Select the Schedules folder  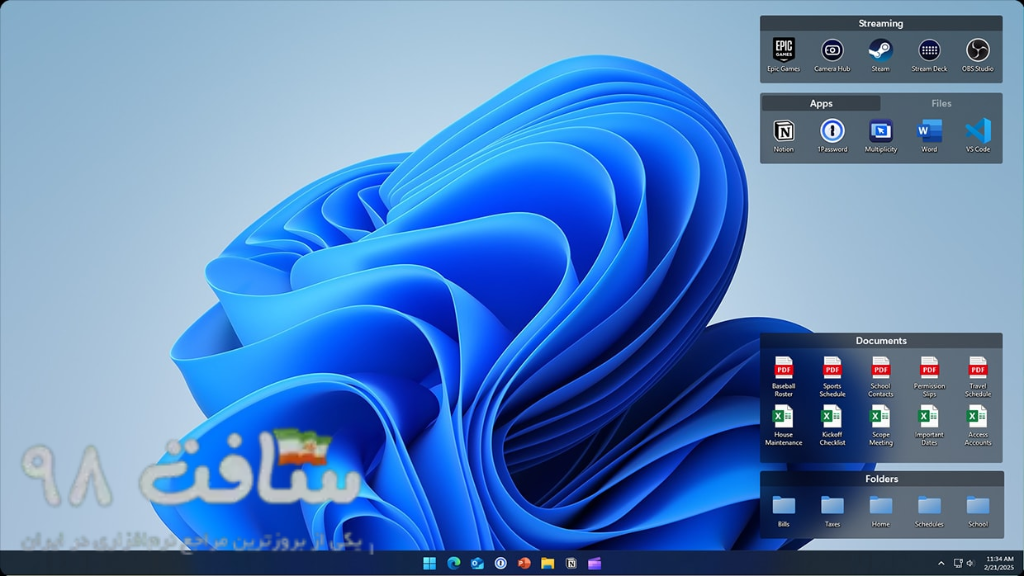click(929, 511)
